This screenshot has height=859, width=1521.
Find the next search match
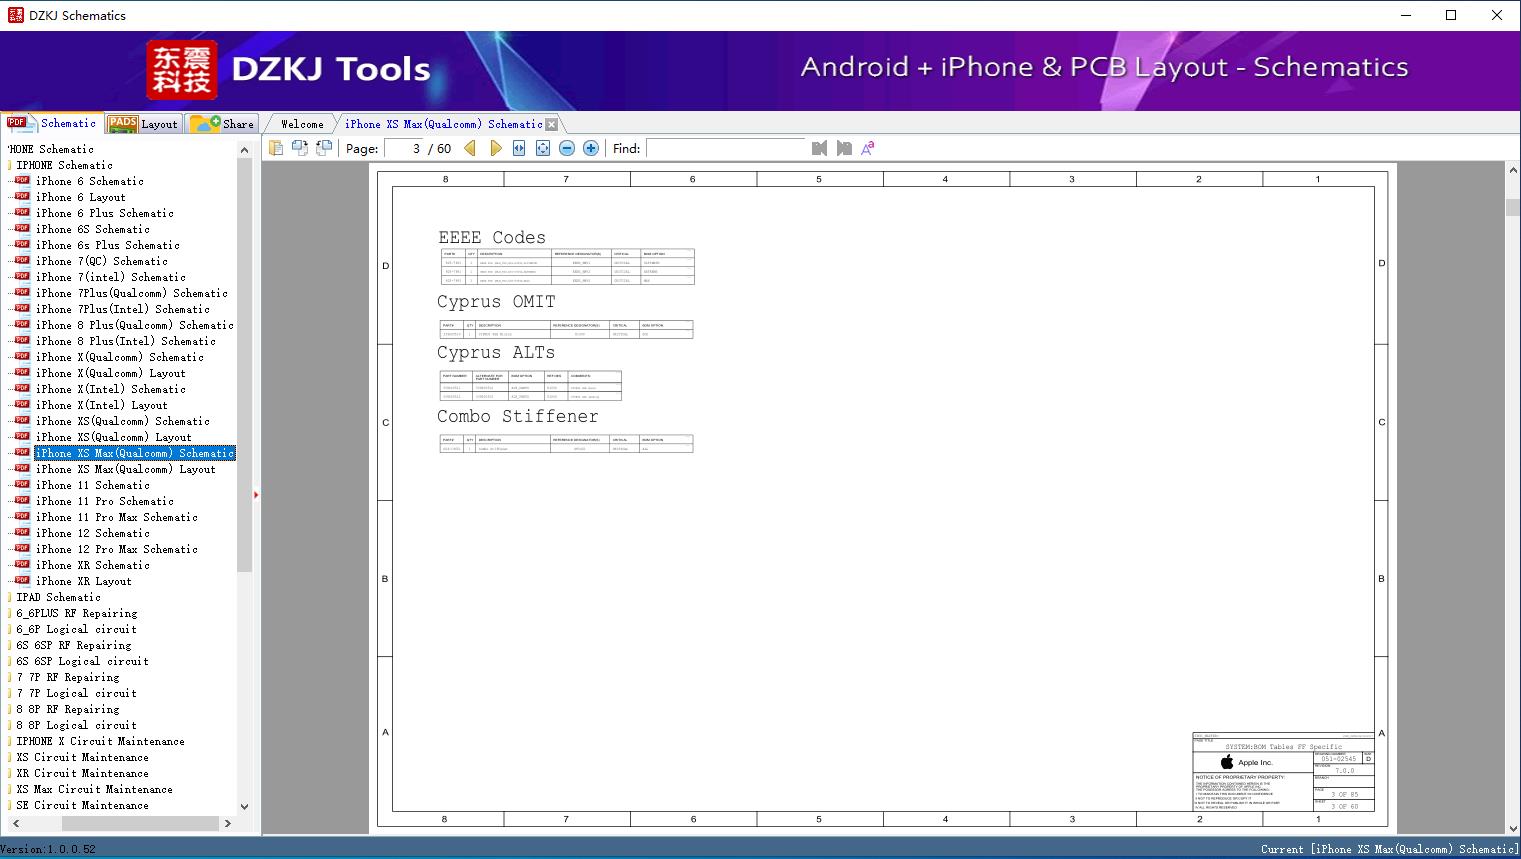coord(844,148)
